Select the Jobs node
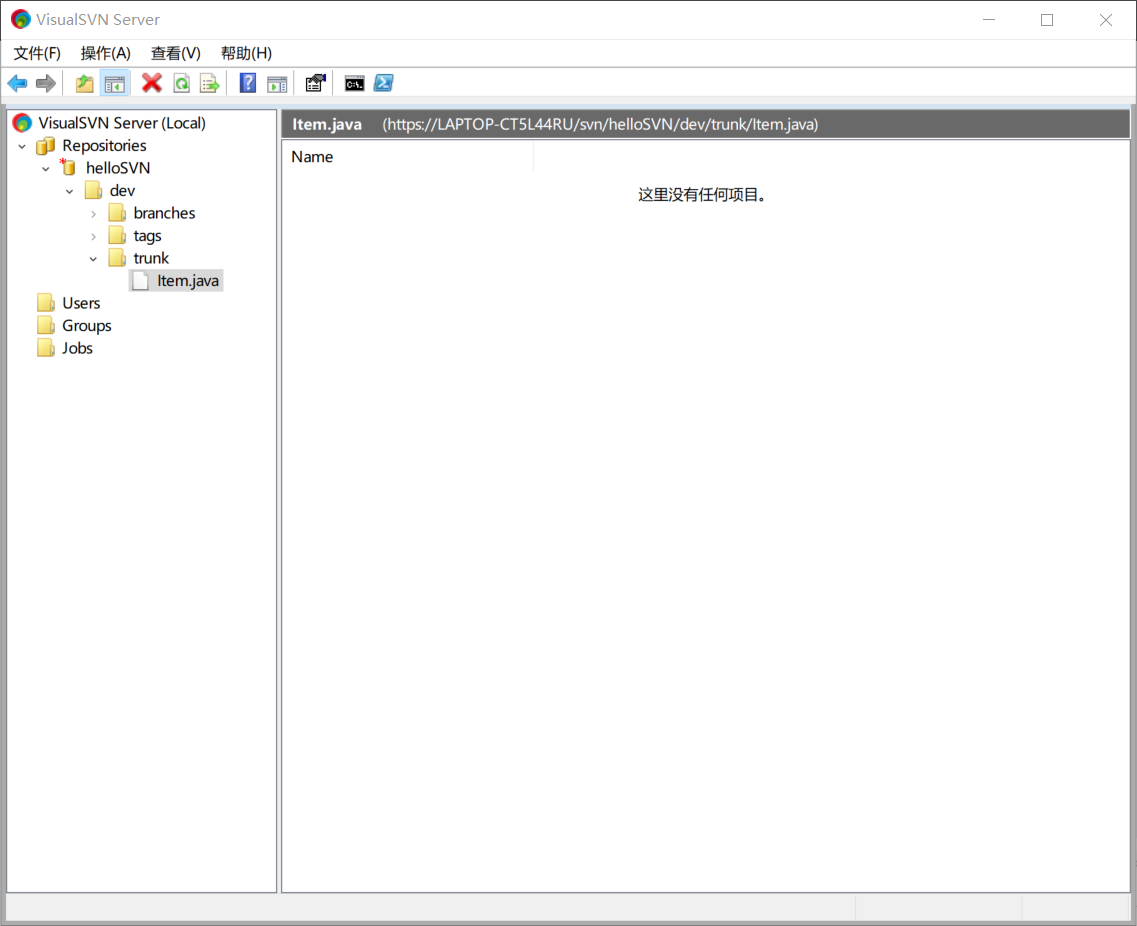The width and height of the screenshot is (1137, 926). (x=78, y=348)
